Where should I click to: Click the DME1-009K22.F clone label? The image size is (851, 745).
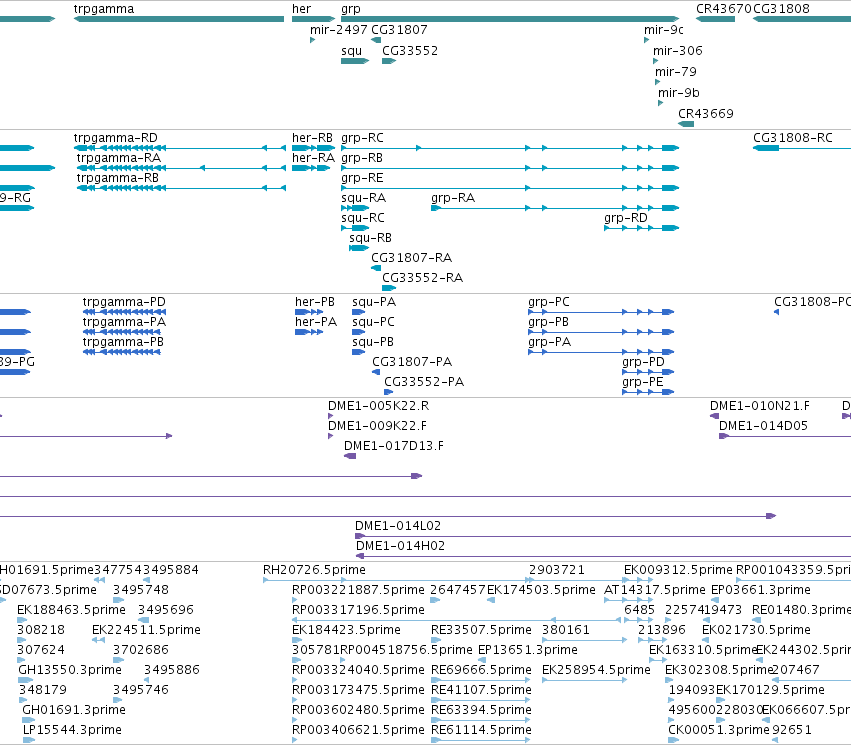tap(377, 426)
